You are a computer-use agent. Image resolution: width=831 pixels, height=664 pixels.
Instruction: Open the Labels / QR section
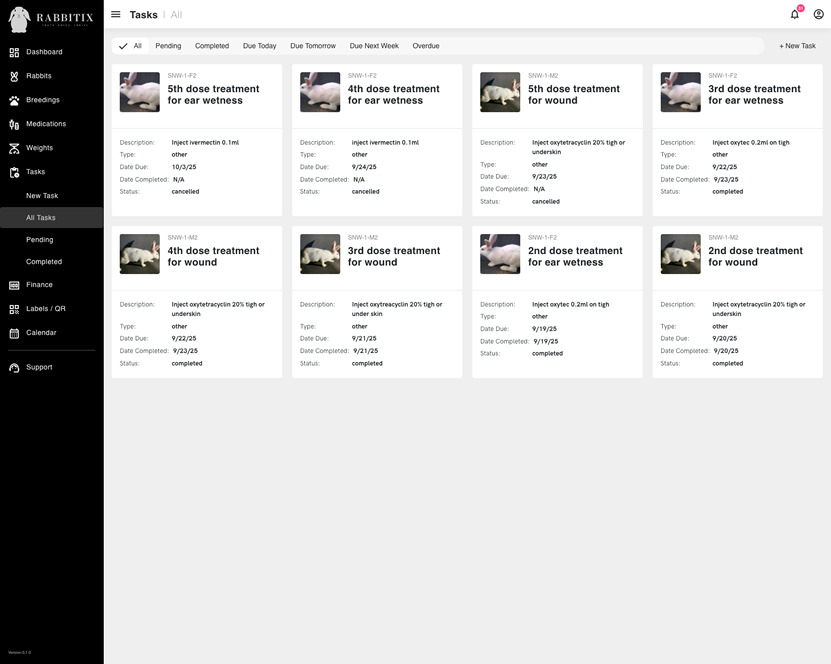click(47, 308)
